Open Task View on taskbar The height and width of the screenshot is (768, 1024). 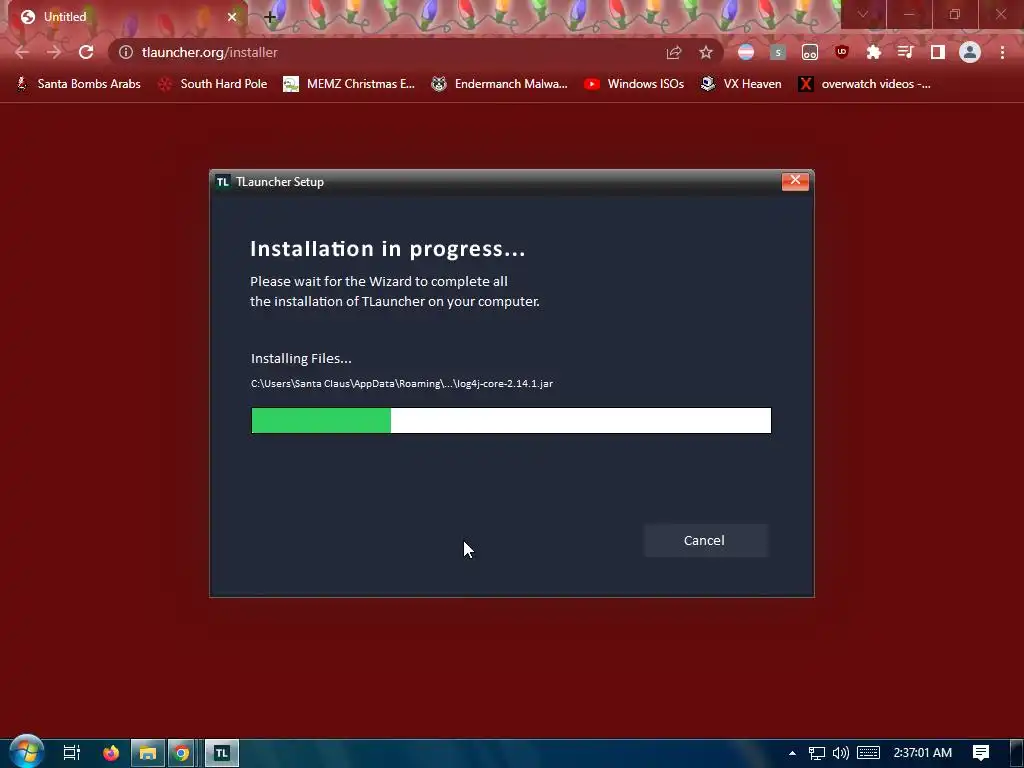71,753
